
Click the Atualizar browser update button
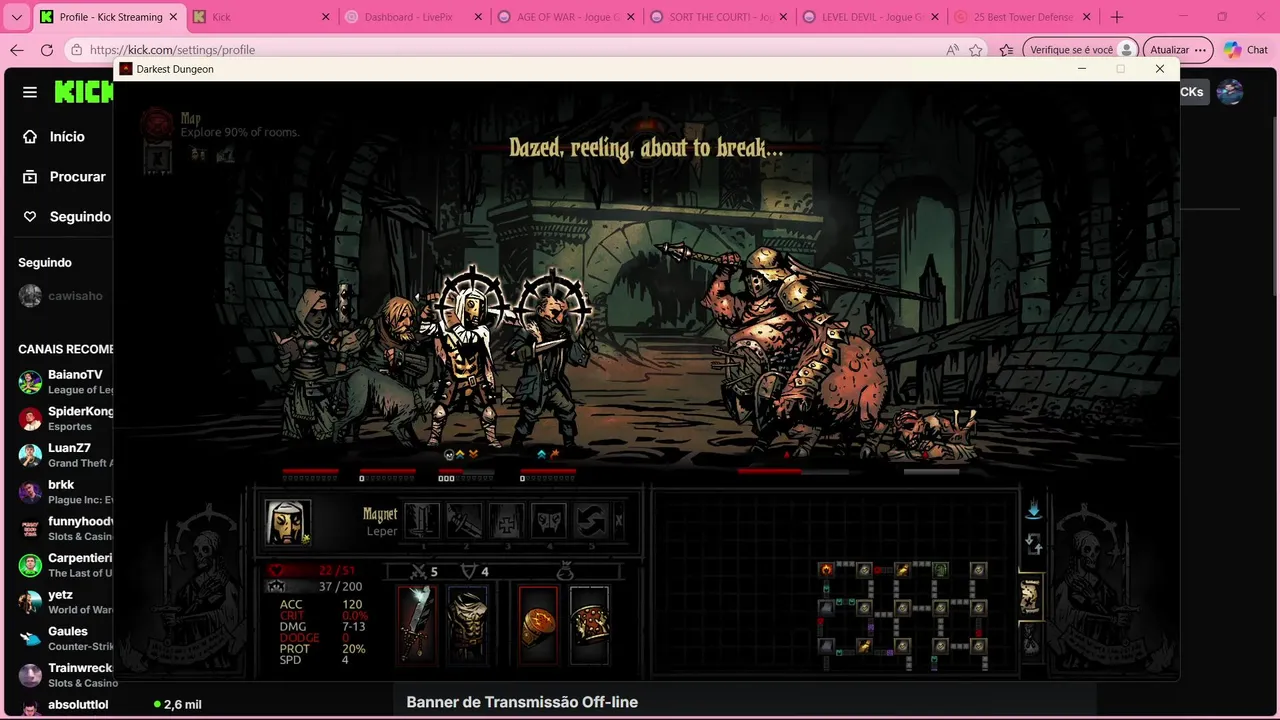click(1178, 50)
